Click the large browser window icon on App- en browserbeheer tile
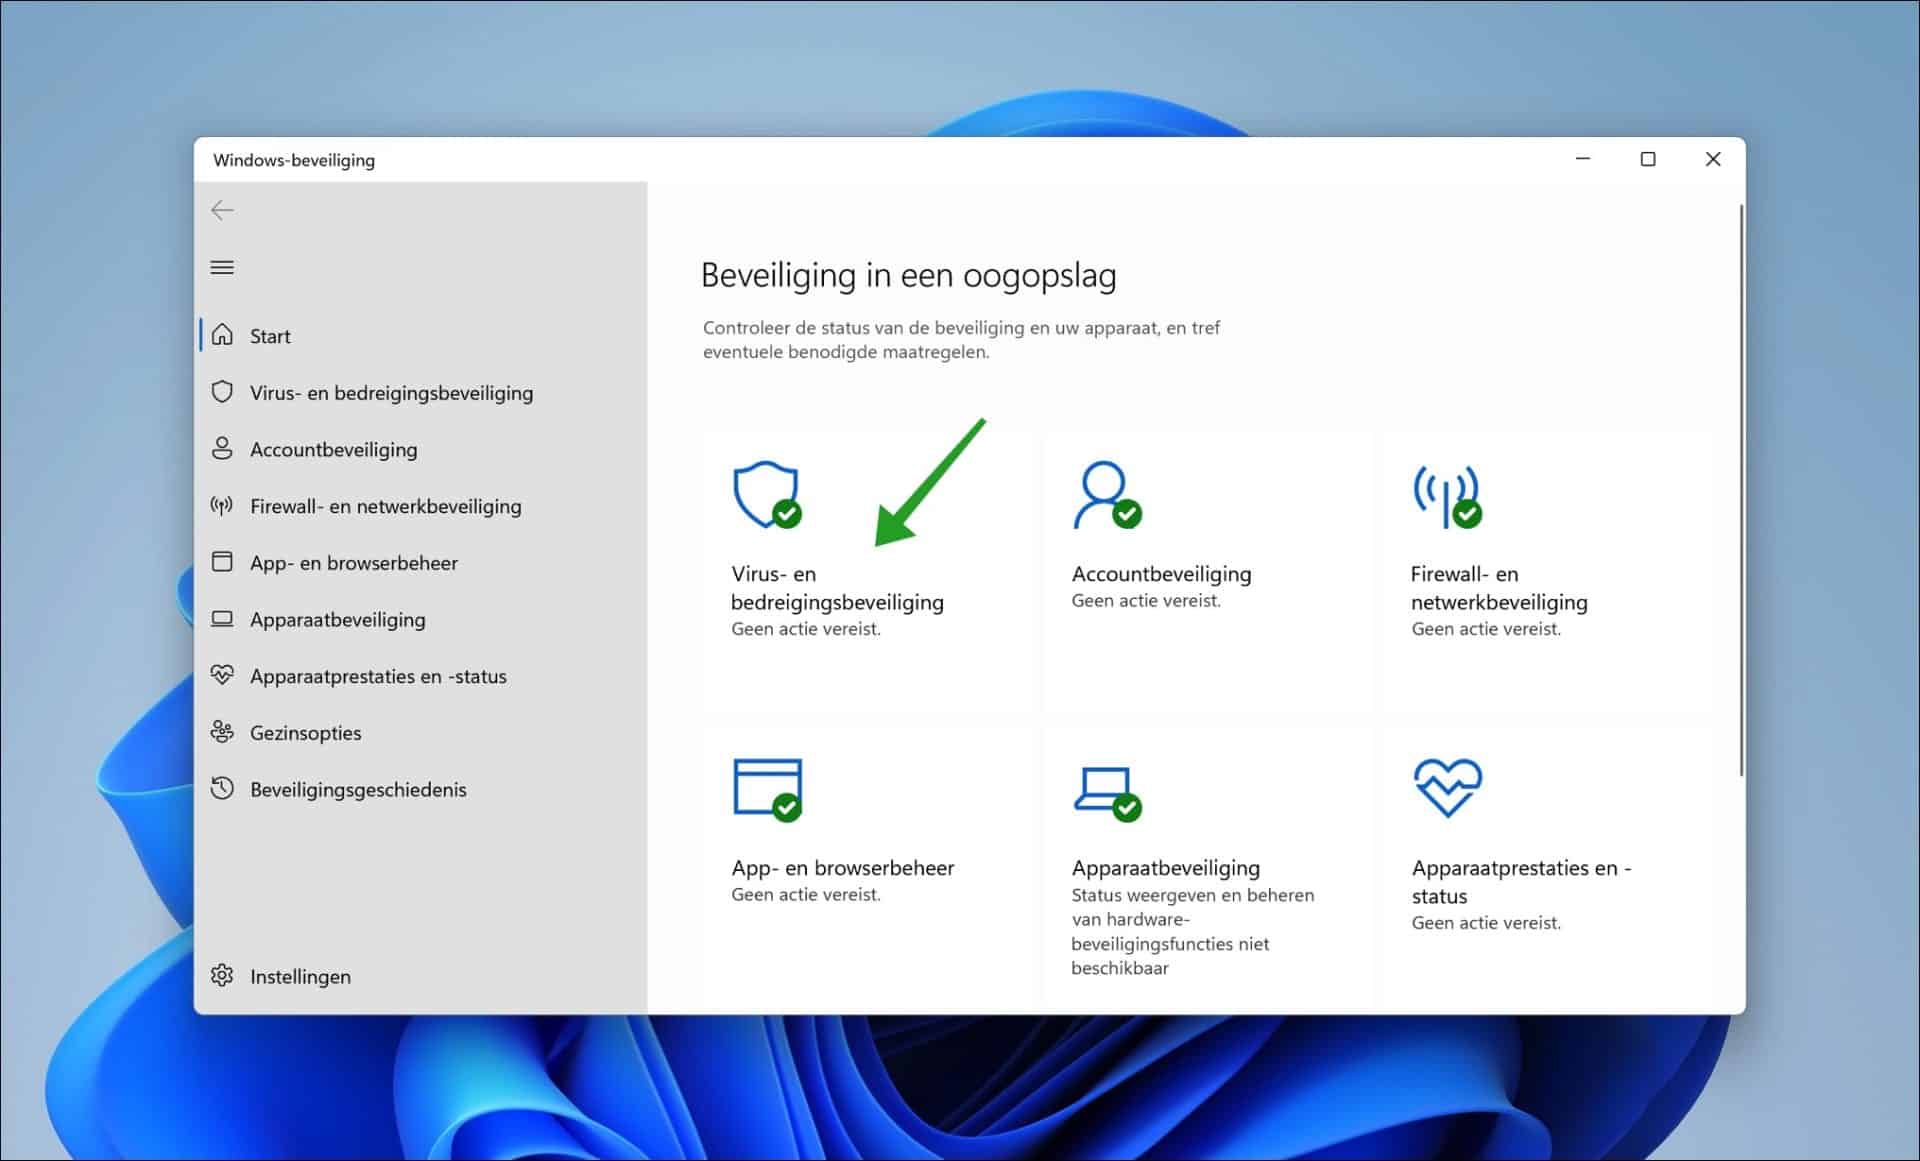 (x=767, y=790)
